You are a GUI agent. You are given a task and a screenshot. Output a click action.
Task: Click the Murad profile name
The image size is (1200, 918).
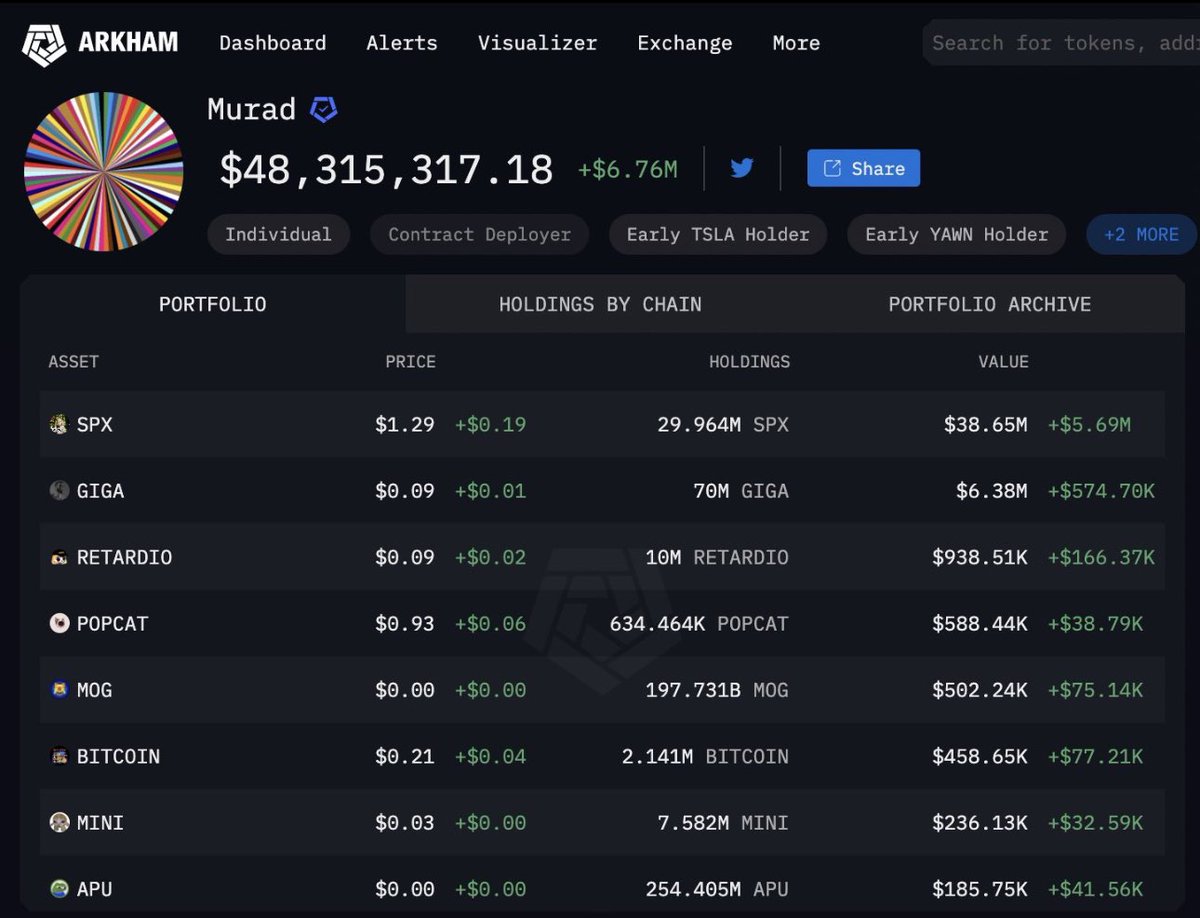click(252, 109)
